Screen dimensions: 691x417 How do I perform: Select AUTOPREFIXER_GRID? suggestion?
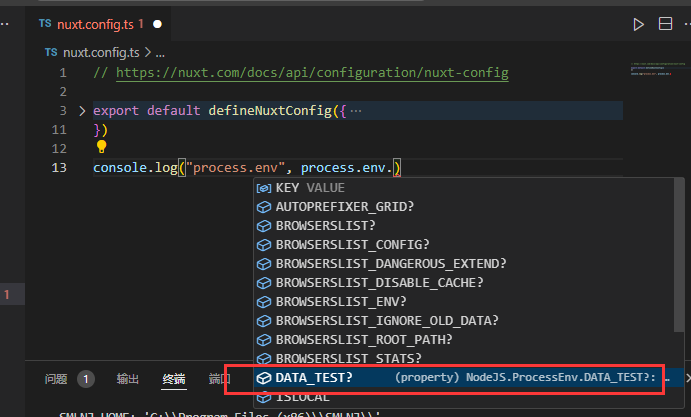tap(464, 207)
